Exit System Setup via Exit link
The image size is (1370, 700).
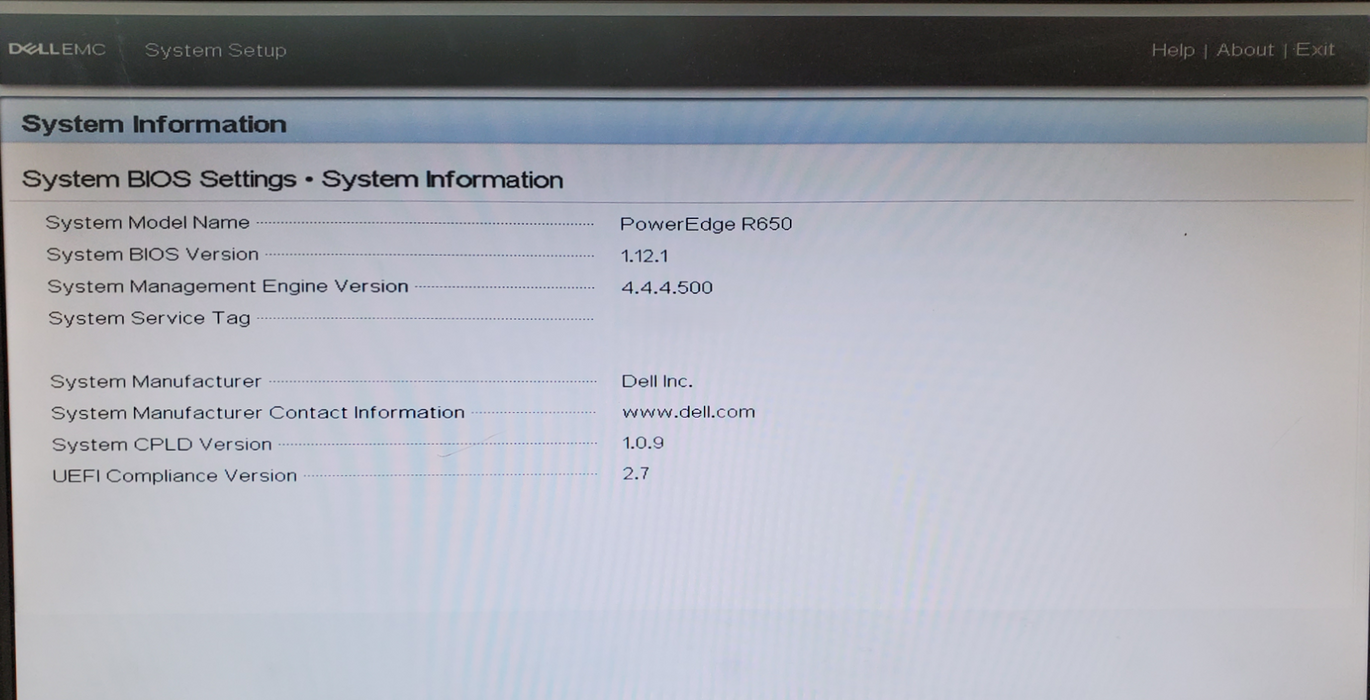tap(1315, 49)
